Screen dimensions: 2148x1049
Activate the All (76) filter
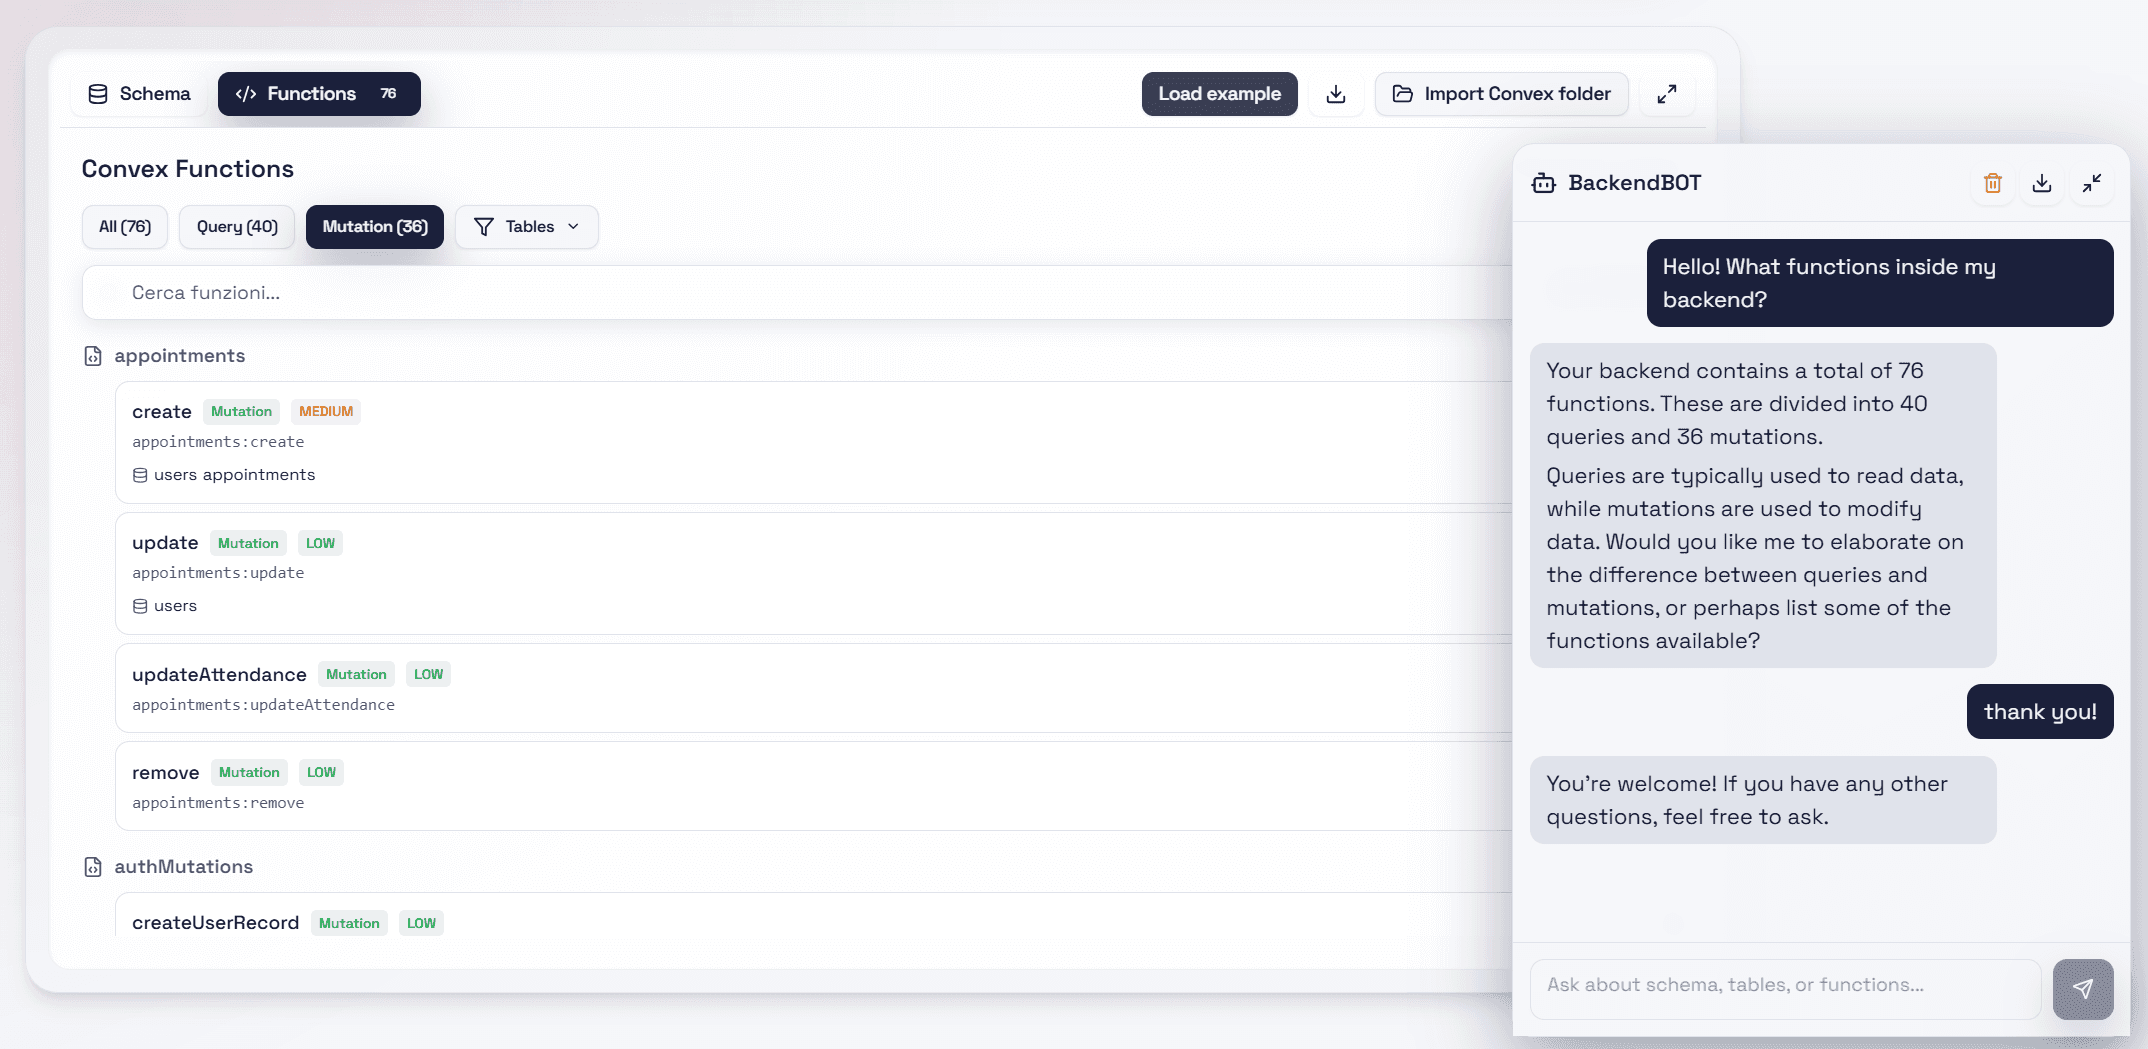[x=124, y=226]
